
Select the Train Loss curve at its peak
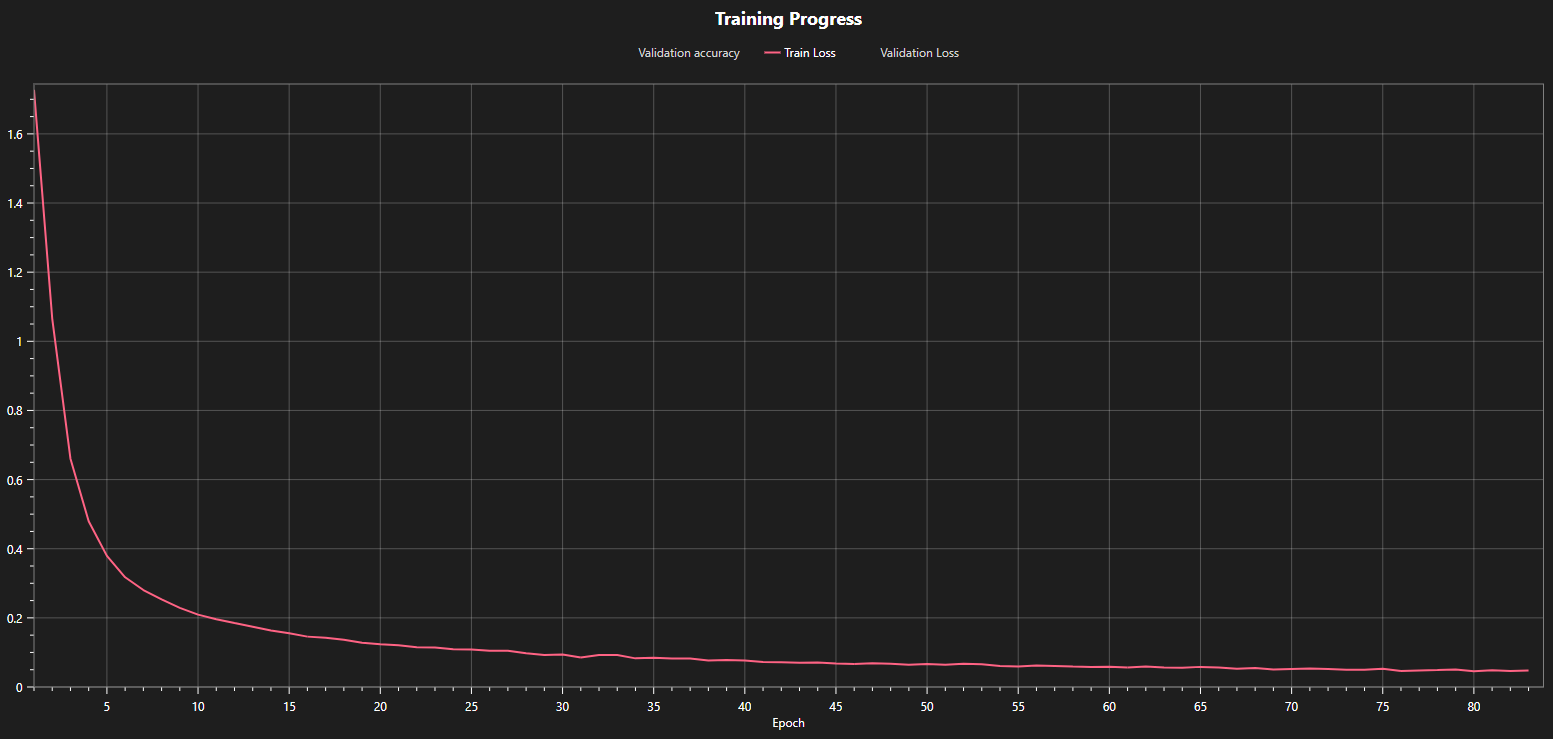pyautogui.click(x=36, y=90)
